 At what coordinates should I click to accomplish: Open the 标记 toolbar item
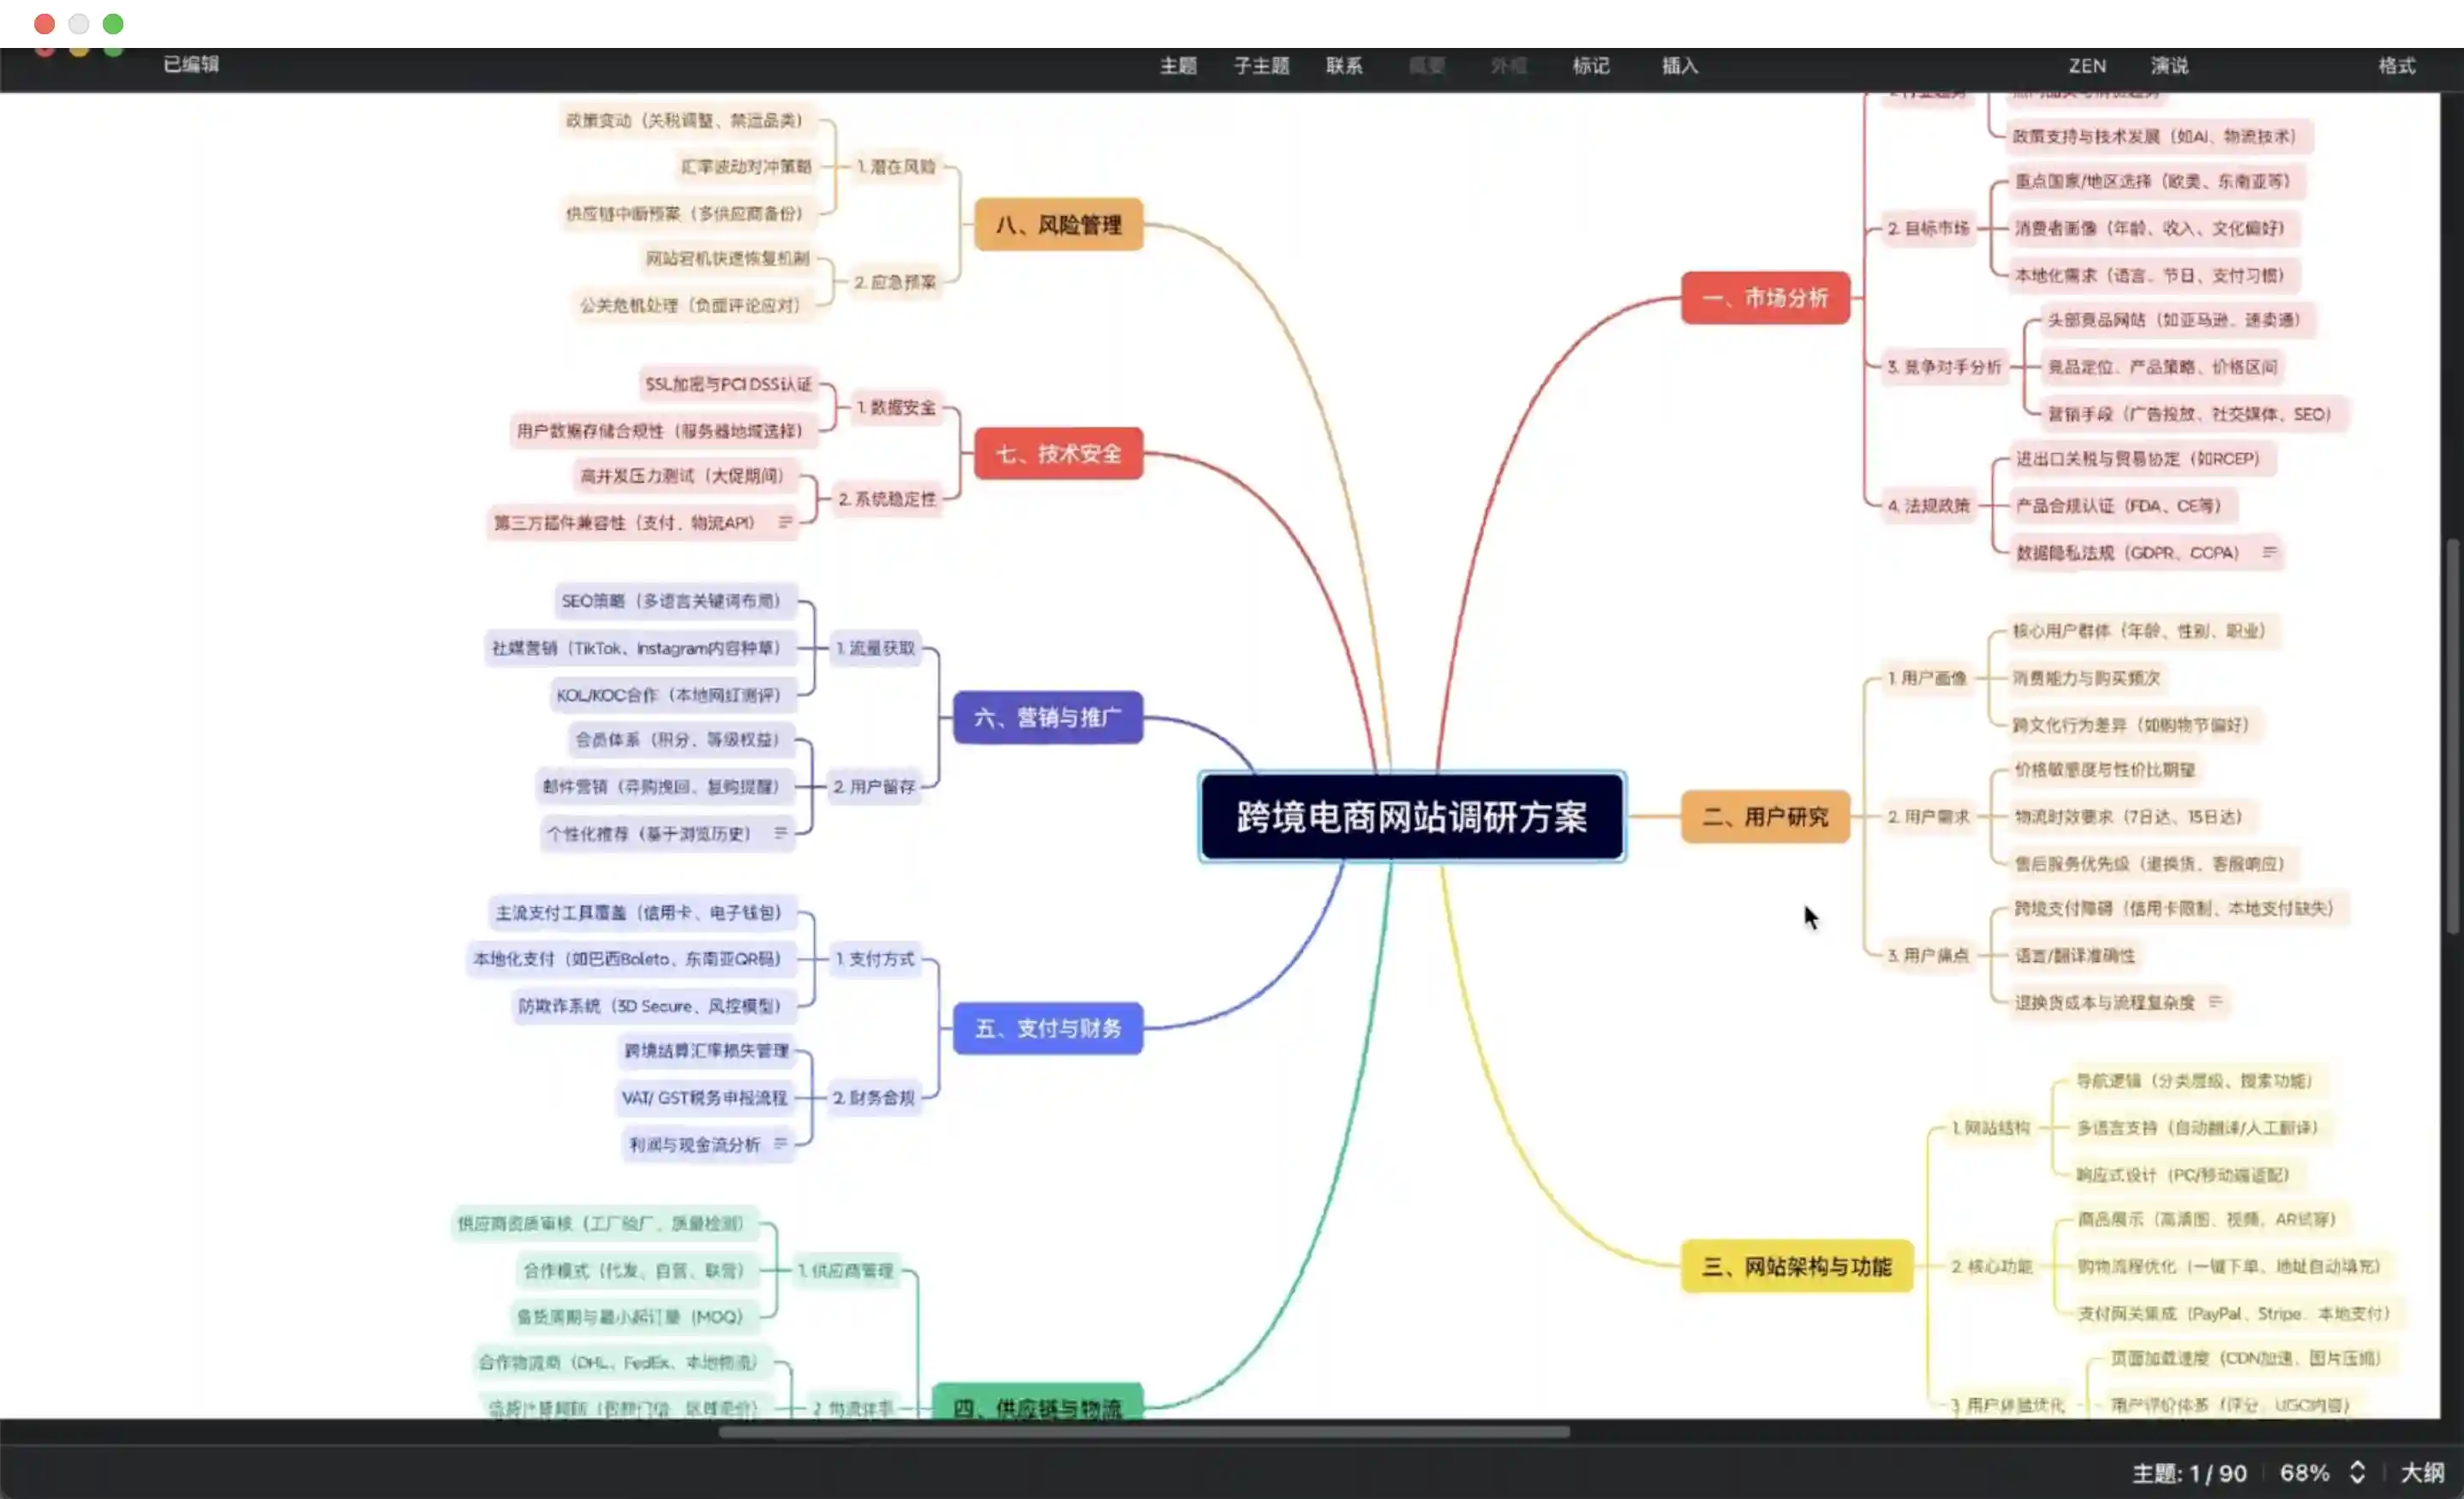click(x=1590, y=66)
